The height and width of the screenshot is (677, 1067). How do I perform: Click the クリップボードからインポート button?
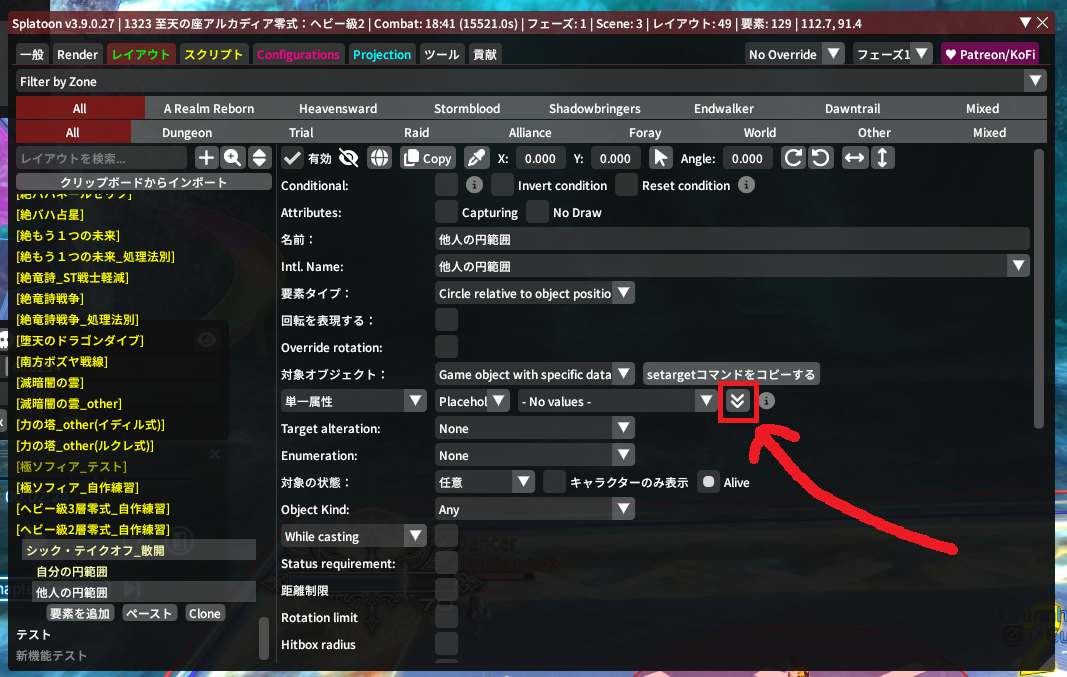(x=144, y=182)
